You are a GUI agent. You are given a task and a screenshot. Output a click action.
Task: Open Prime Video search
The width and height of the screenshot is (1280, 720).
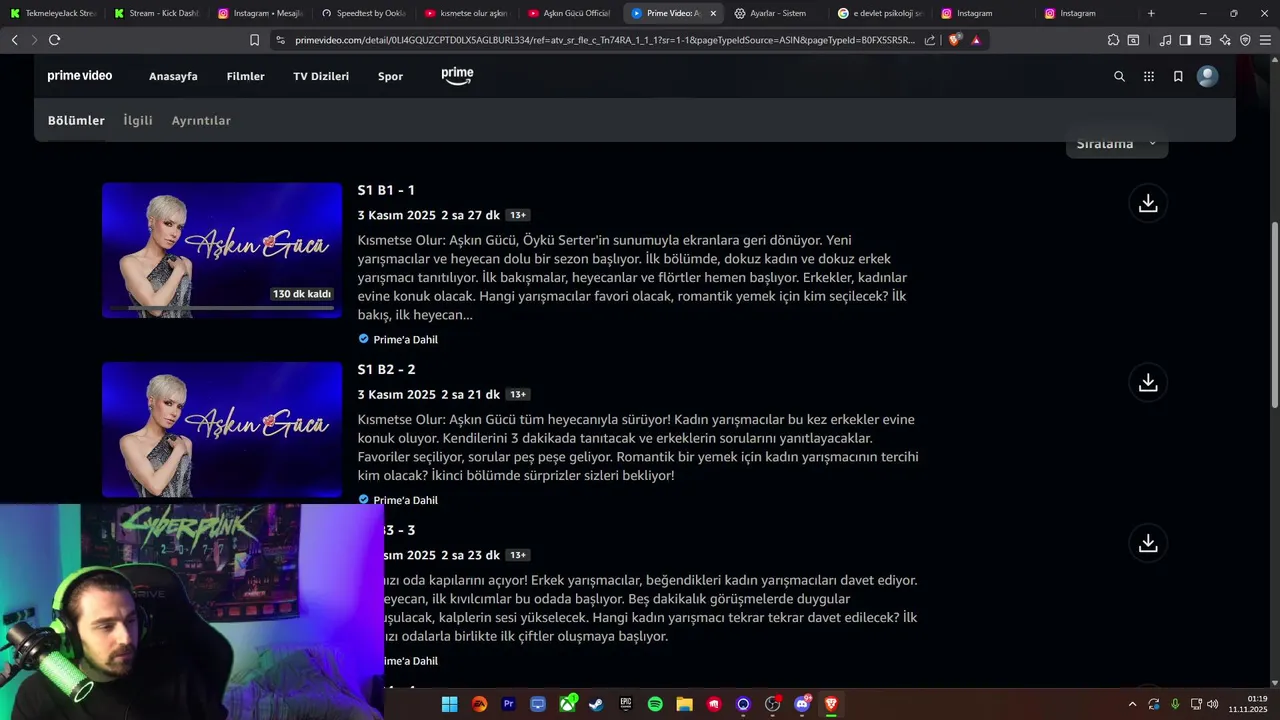click(x=1119, y=76)
